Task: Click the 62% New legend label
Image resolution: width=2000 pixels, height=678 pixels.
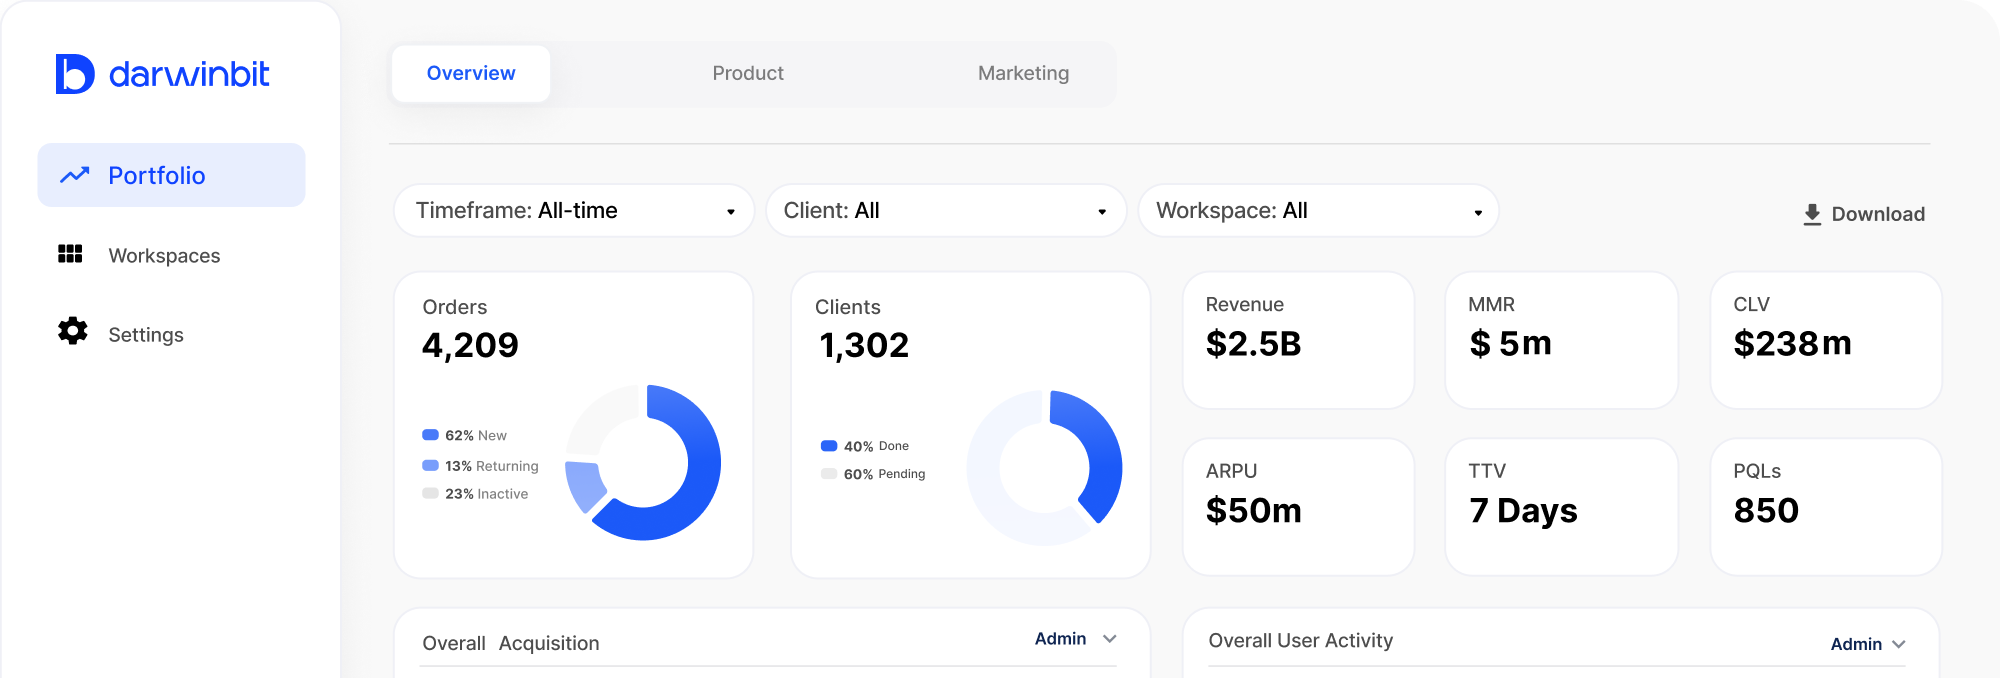Action: click(x=476, y=435)
